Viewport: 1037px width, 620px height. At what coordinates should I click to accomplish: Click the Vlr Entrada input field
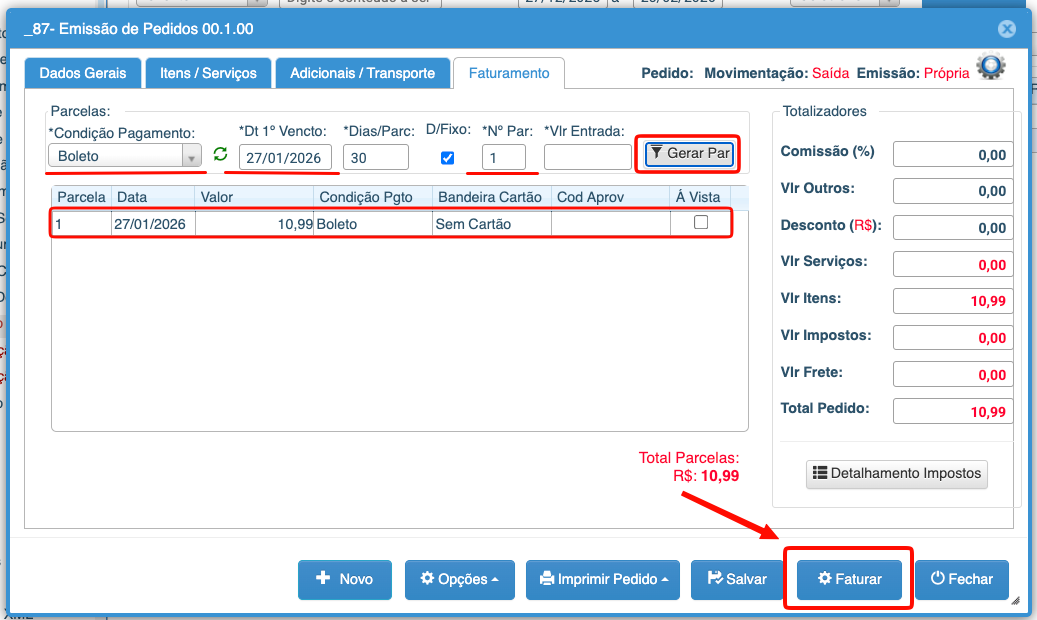[587, 157]
